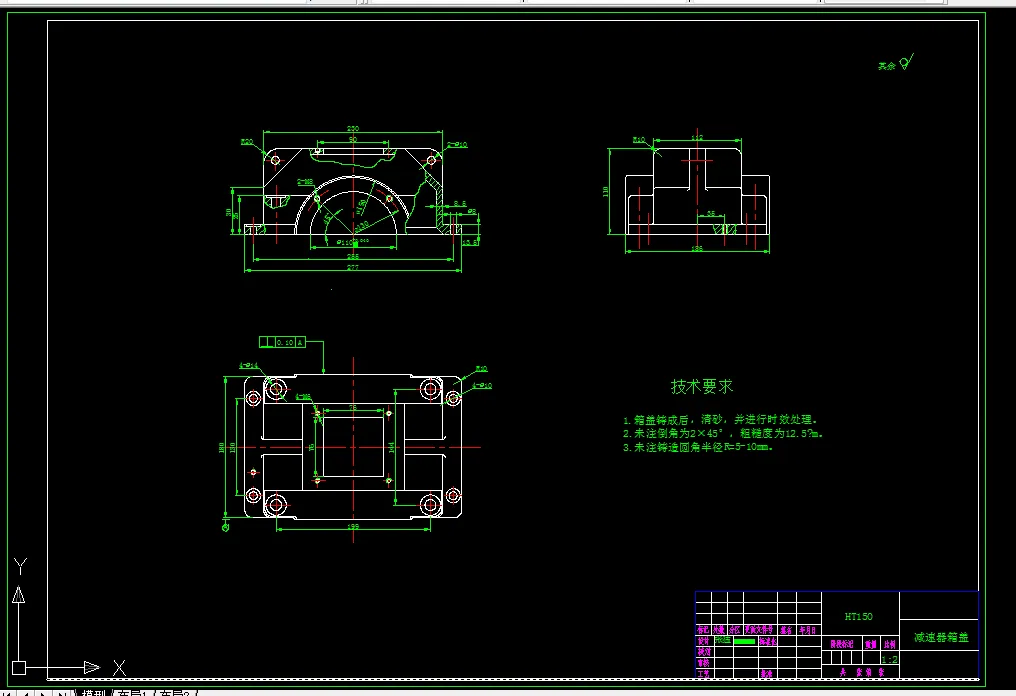Switch to the 模型 model tab

click(93, 693)
